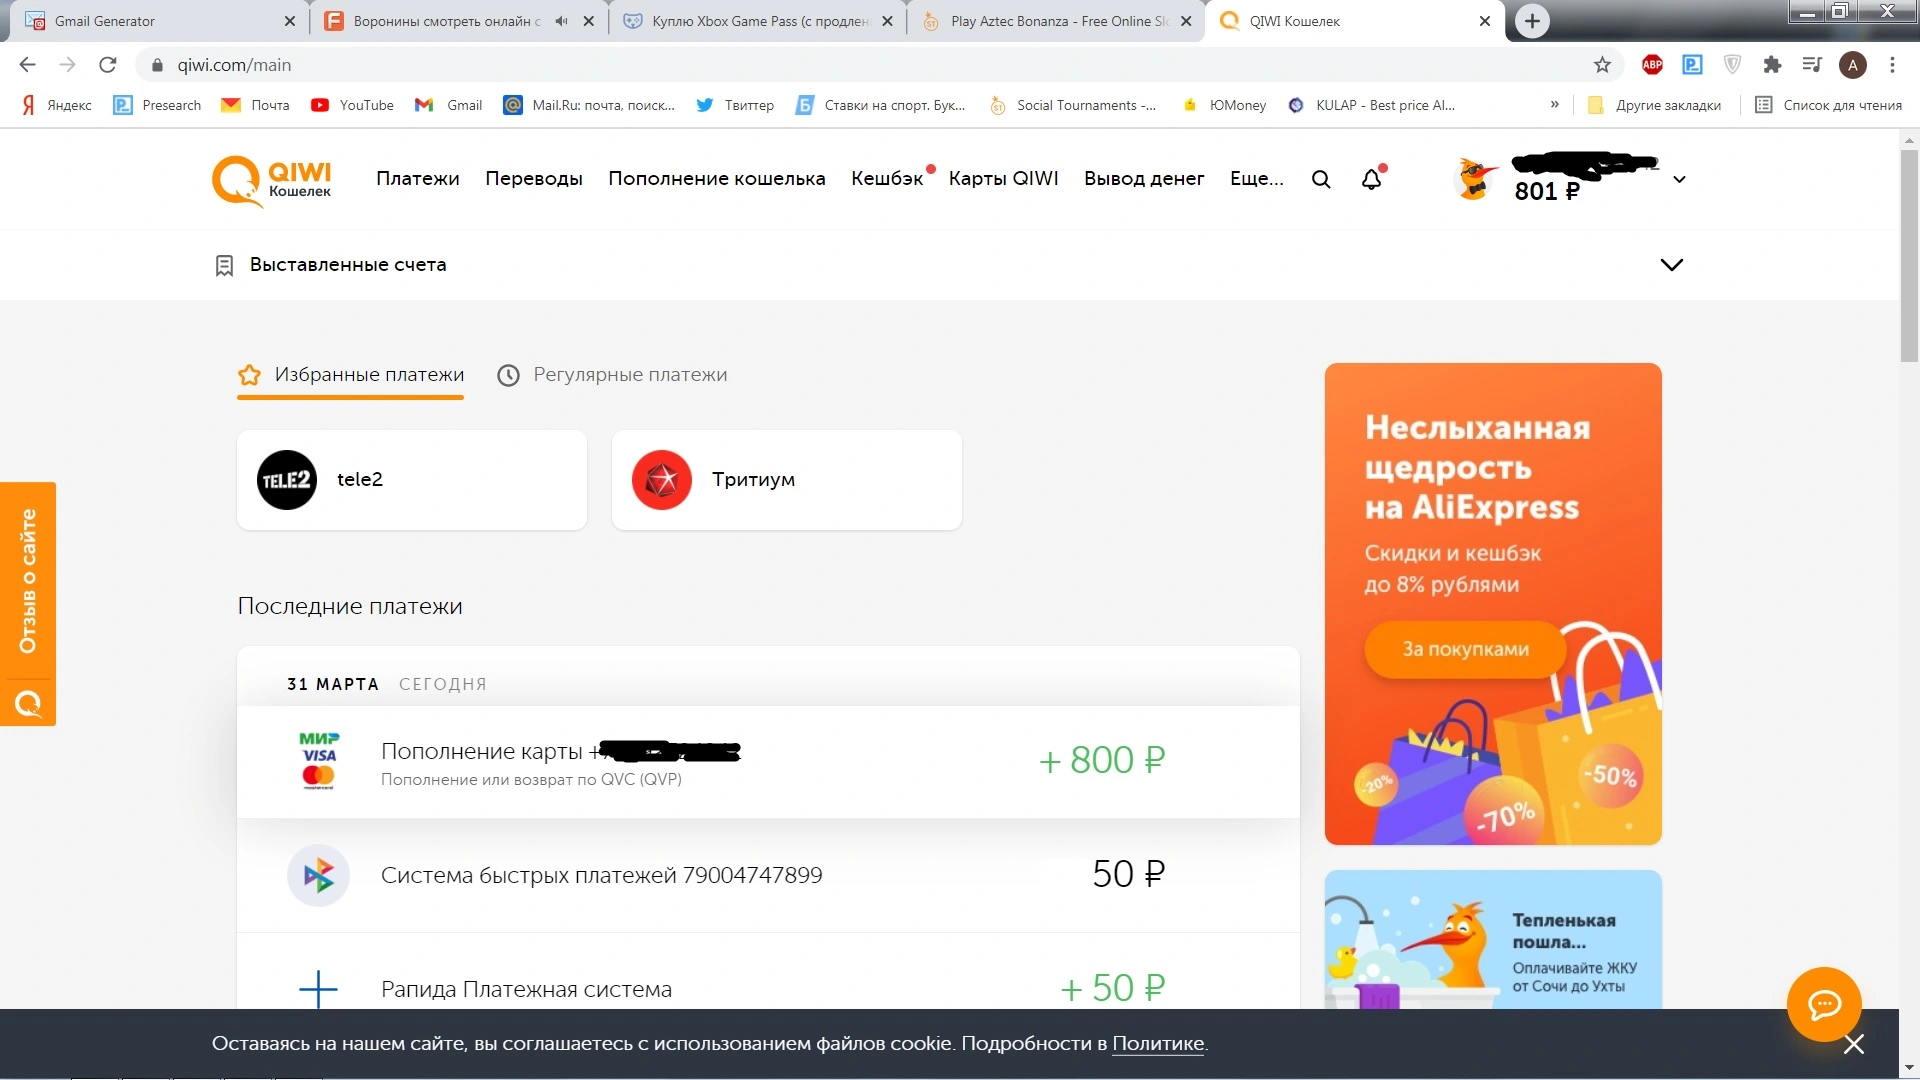Click the plus icon beside Рапида

[x=318, y=990]
